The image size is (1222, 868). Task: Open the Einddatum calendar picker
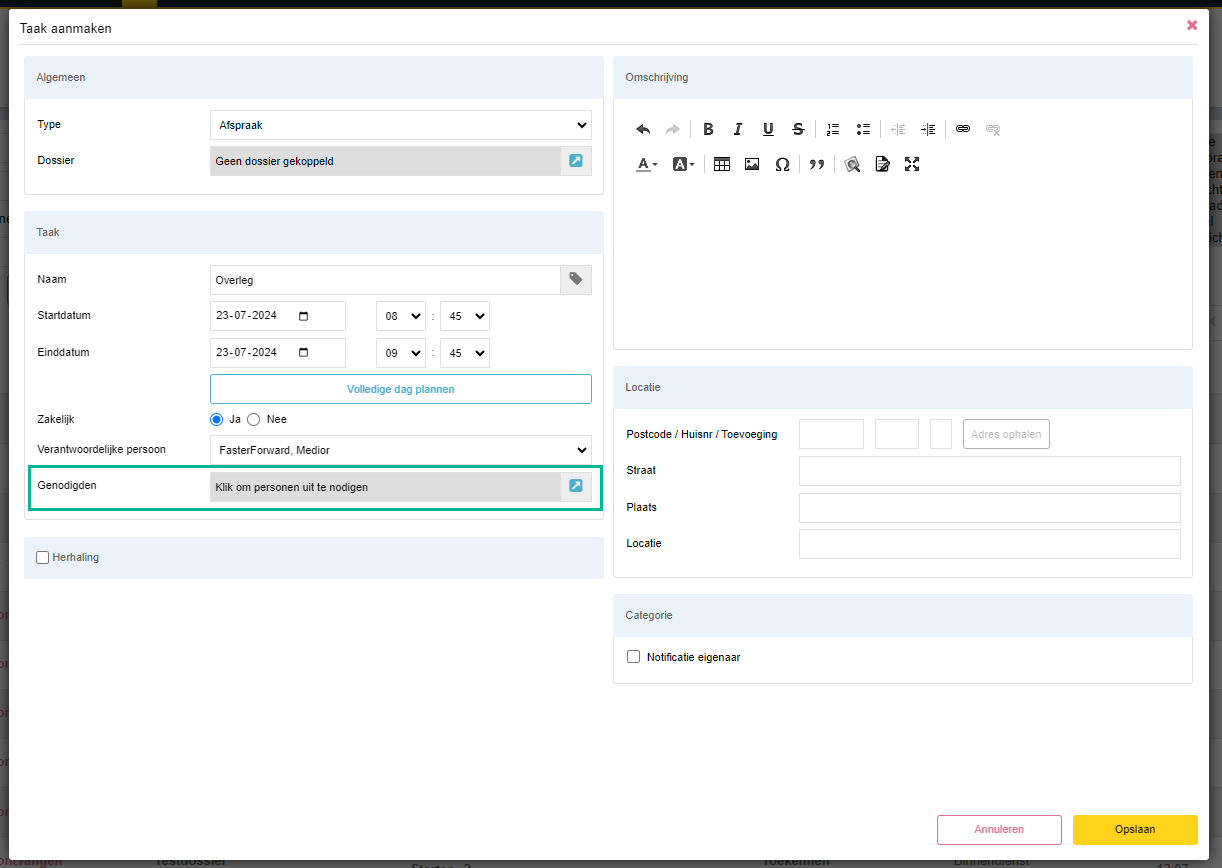(304, 353)
